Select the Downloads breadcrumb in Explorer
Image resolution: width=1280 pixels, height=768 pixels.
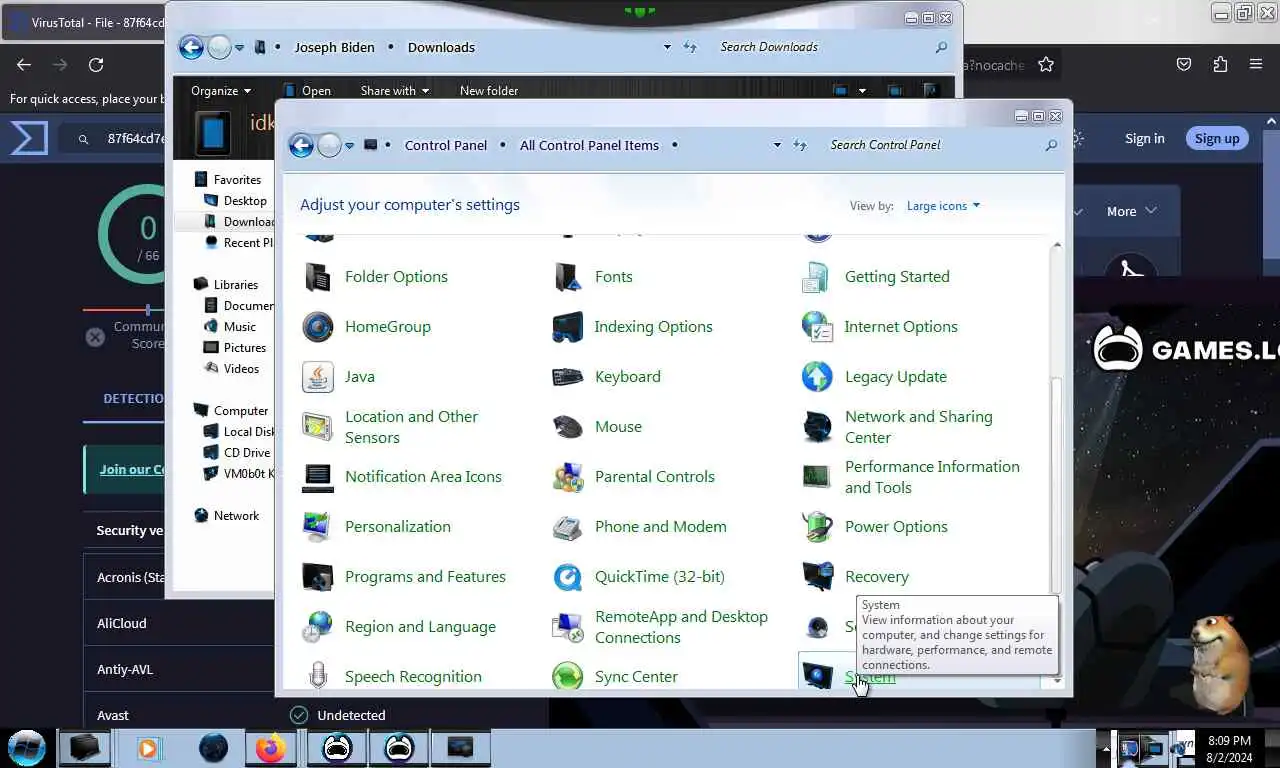coord(441,47)
